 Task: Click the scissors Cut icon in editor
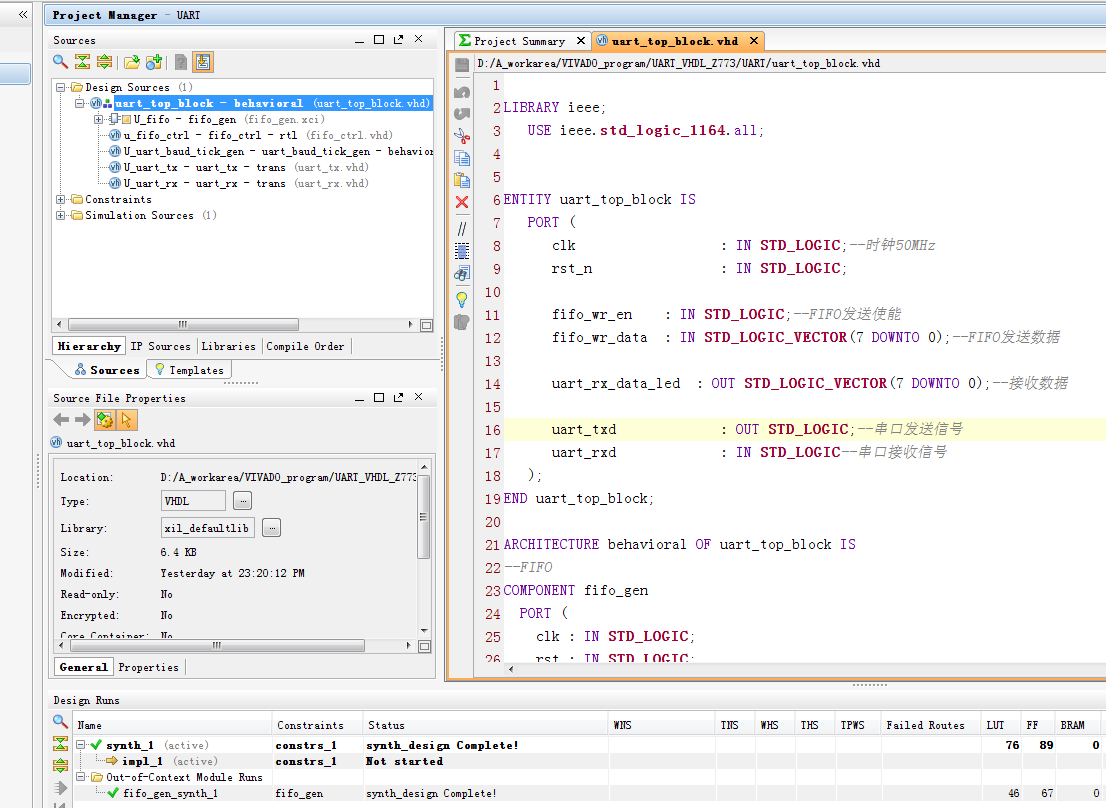(x=461, y=134)
